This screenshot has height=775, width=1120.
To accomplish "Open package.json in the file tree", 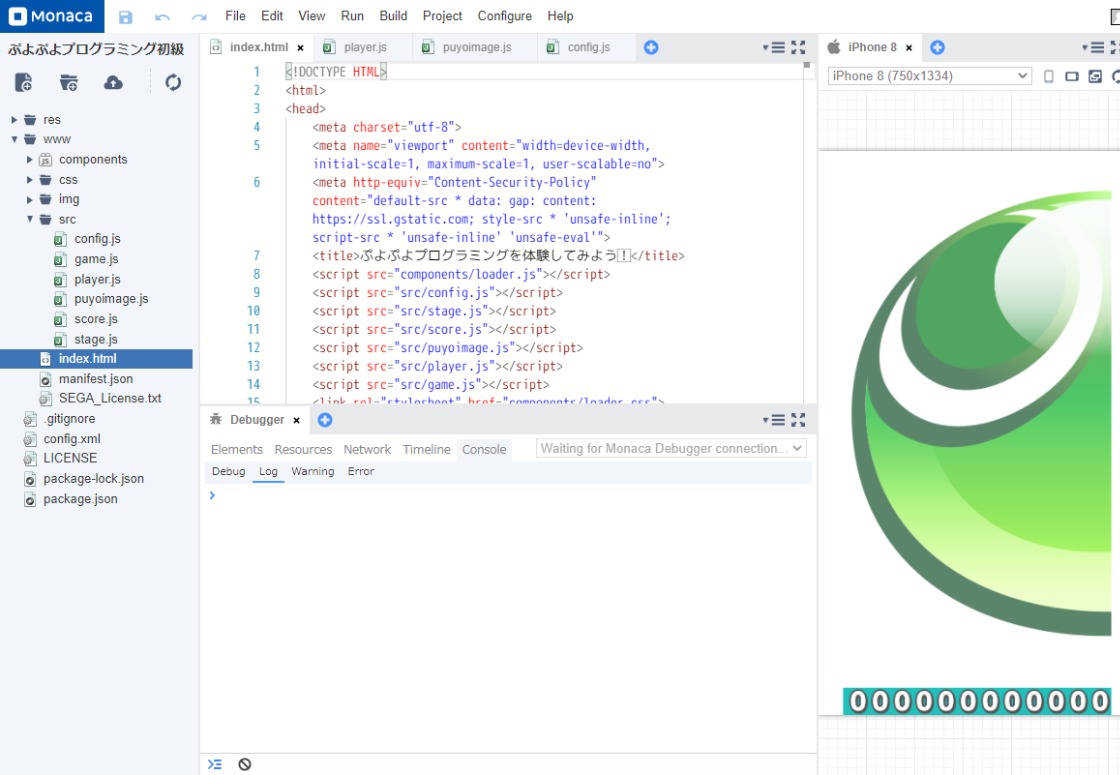I will point(80,499).
